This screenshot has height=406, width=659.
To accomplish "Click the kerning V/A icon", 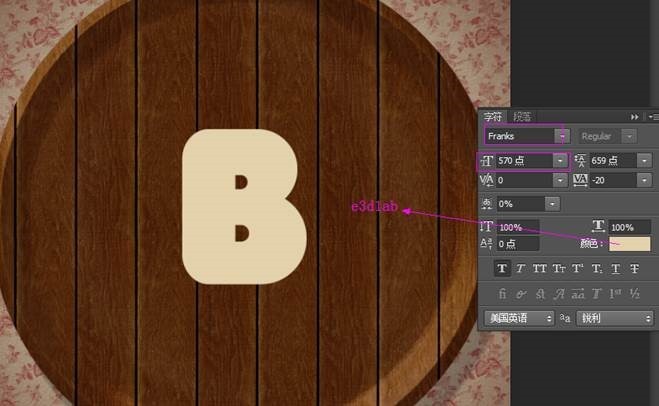I will click(x=487, y=180).
